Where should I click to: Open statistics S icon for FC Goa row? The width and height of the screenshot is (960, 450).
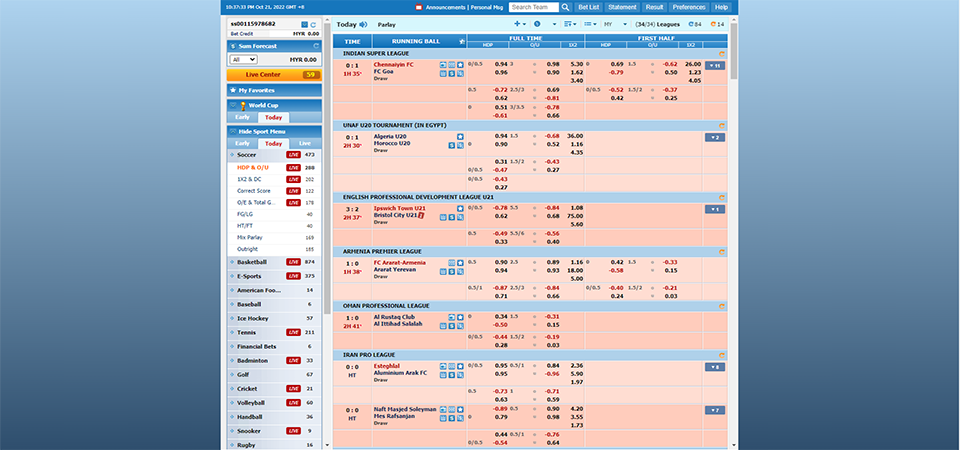[452, 73]
